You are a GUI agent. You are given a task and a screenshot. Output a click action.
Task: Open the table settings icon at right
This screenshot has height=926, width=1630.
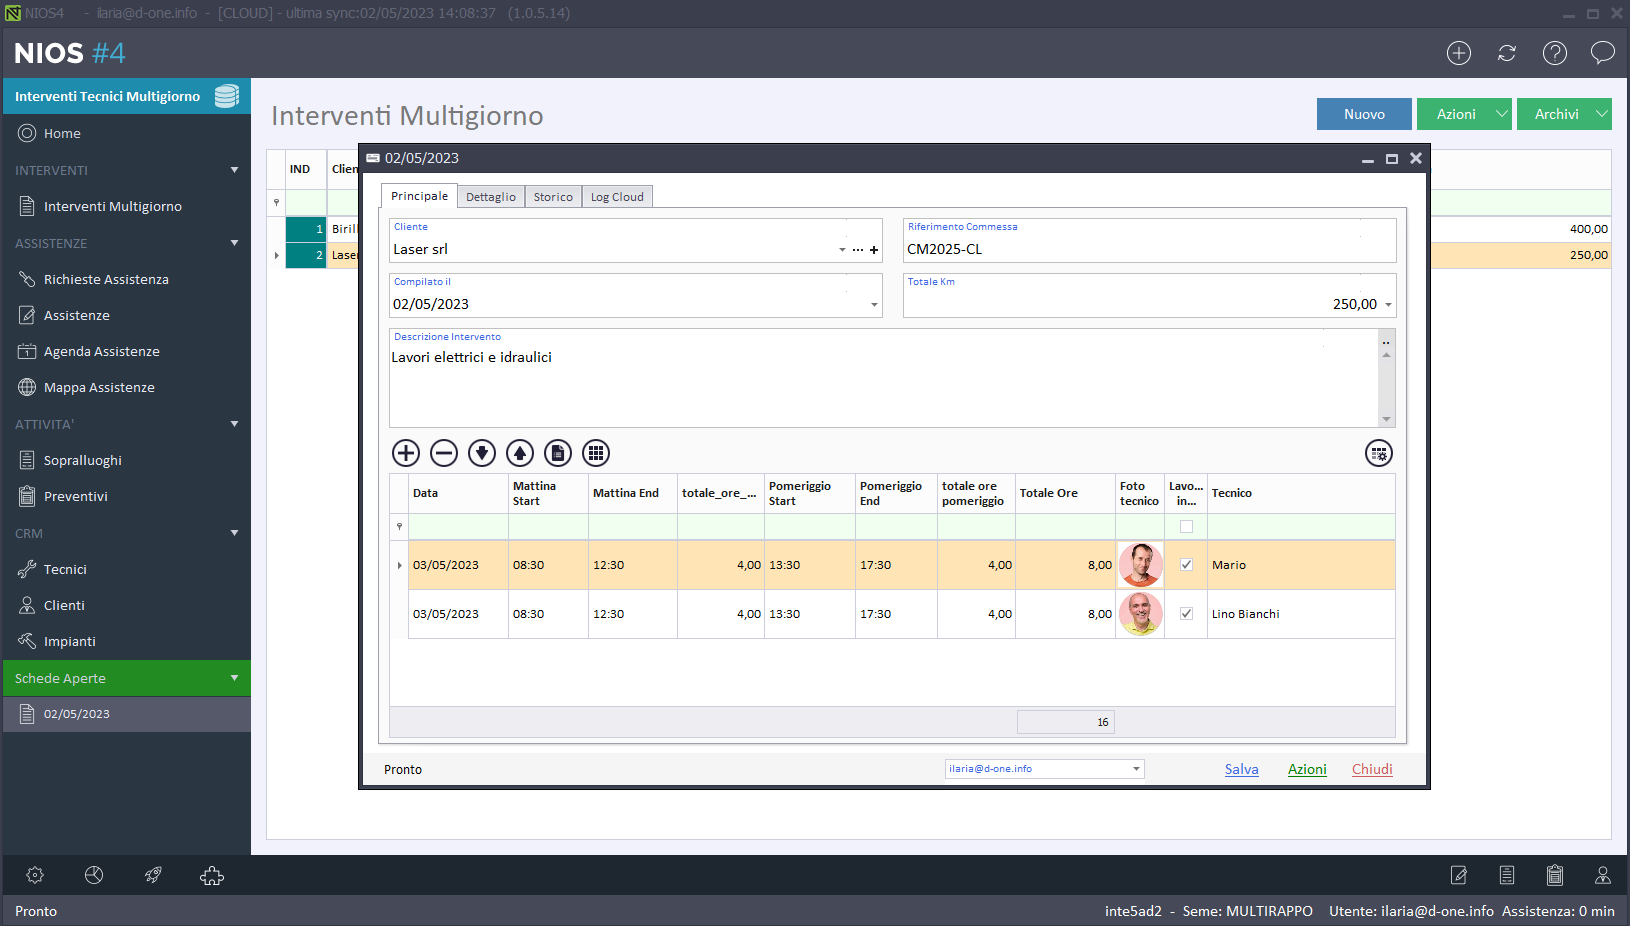(x=1379, y=453)
